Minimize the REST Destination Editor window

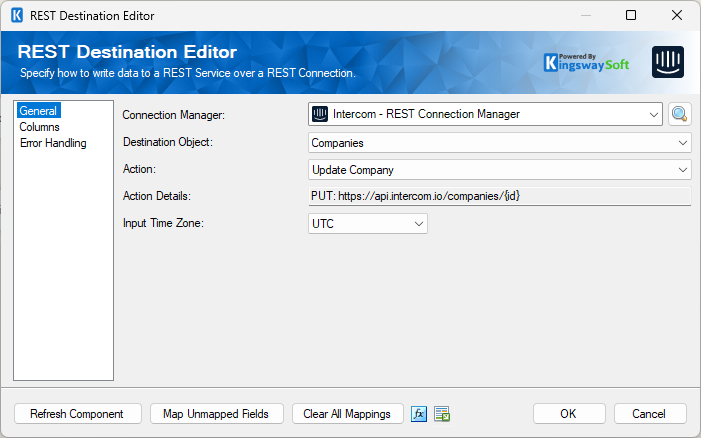[585, 15]
